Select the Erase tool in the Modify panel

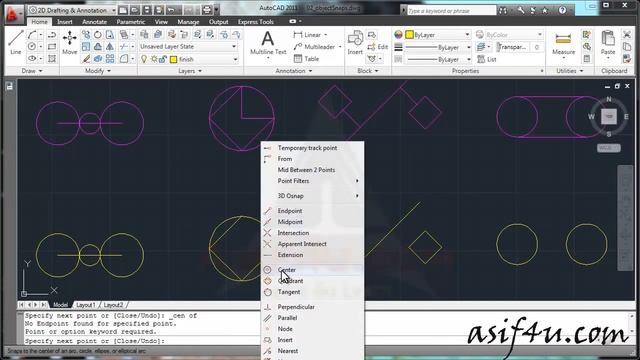point(86,59)
